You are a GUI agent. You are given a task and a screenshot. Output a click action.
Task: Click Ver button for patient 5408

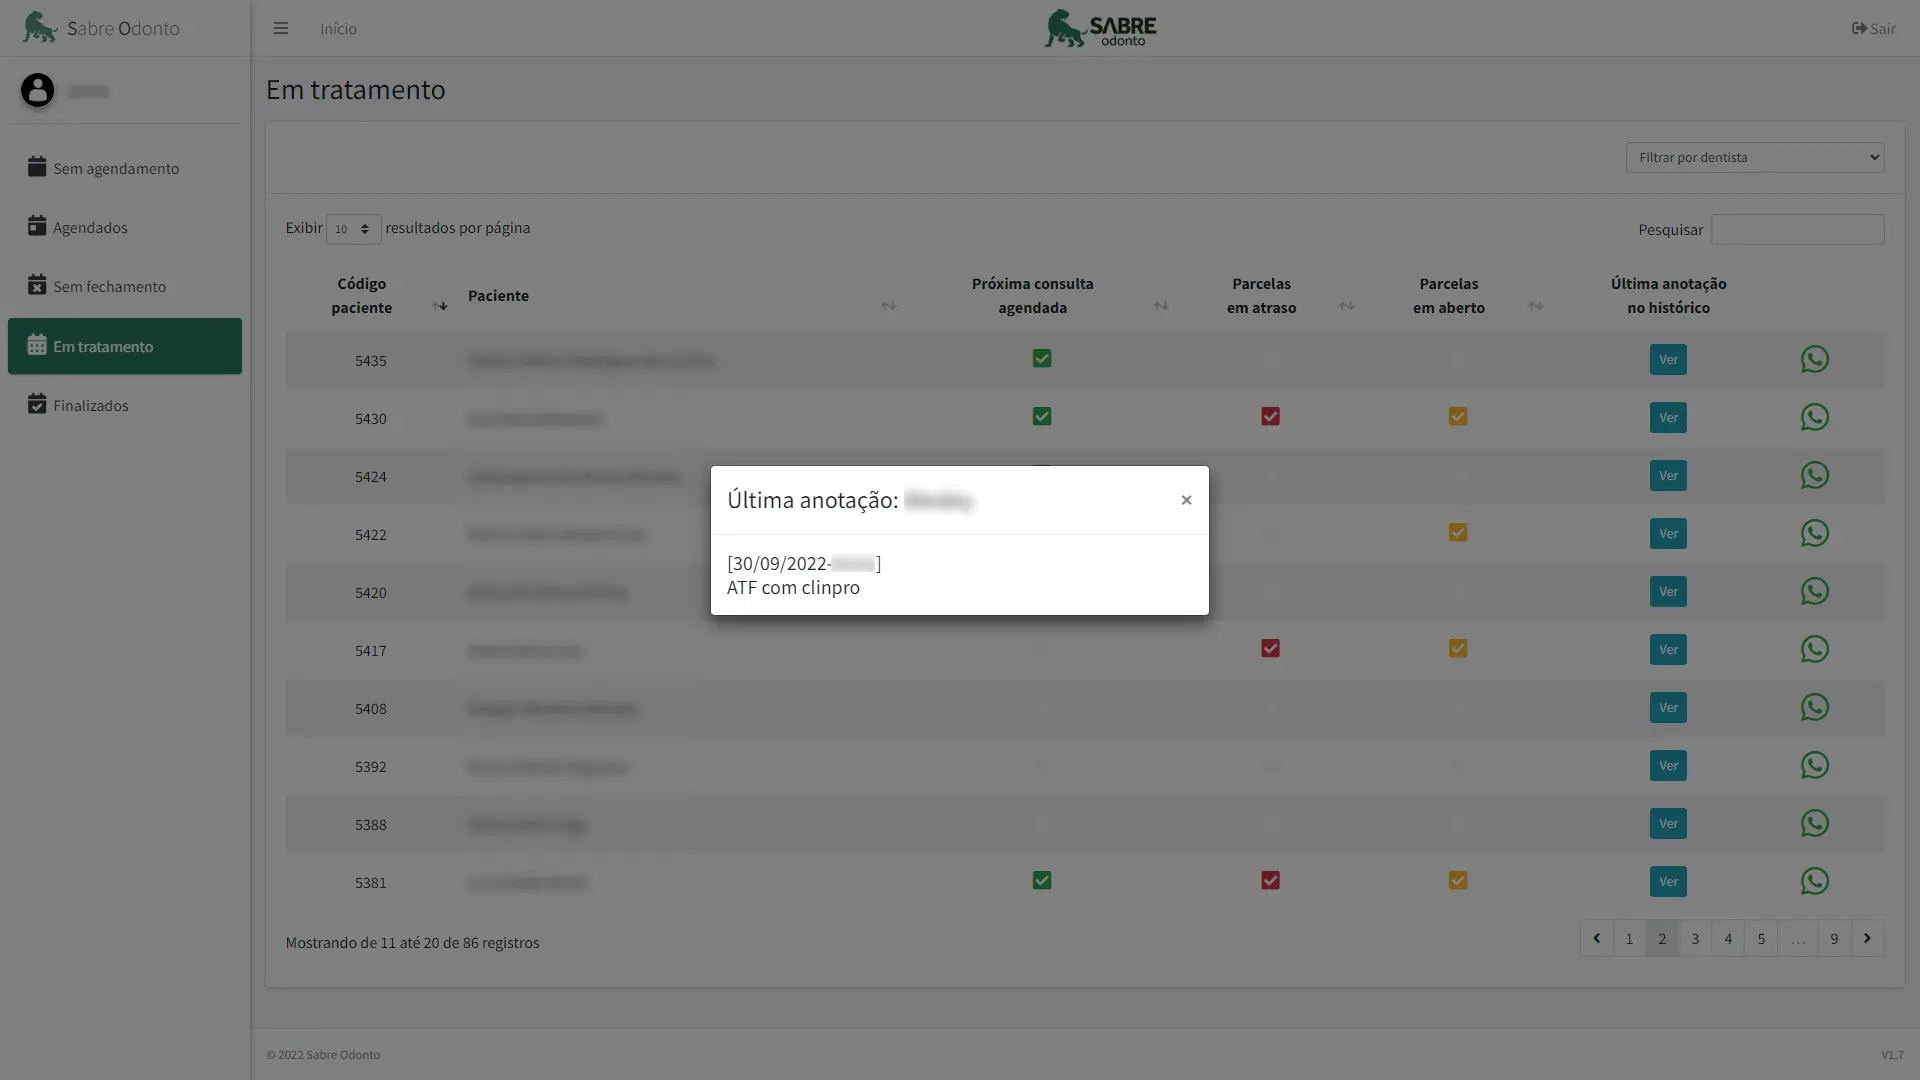click(x=1667, y=708)
